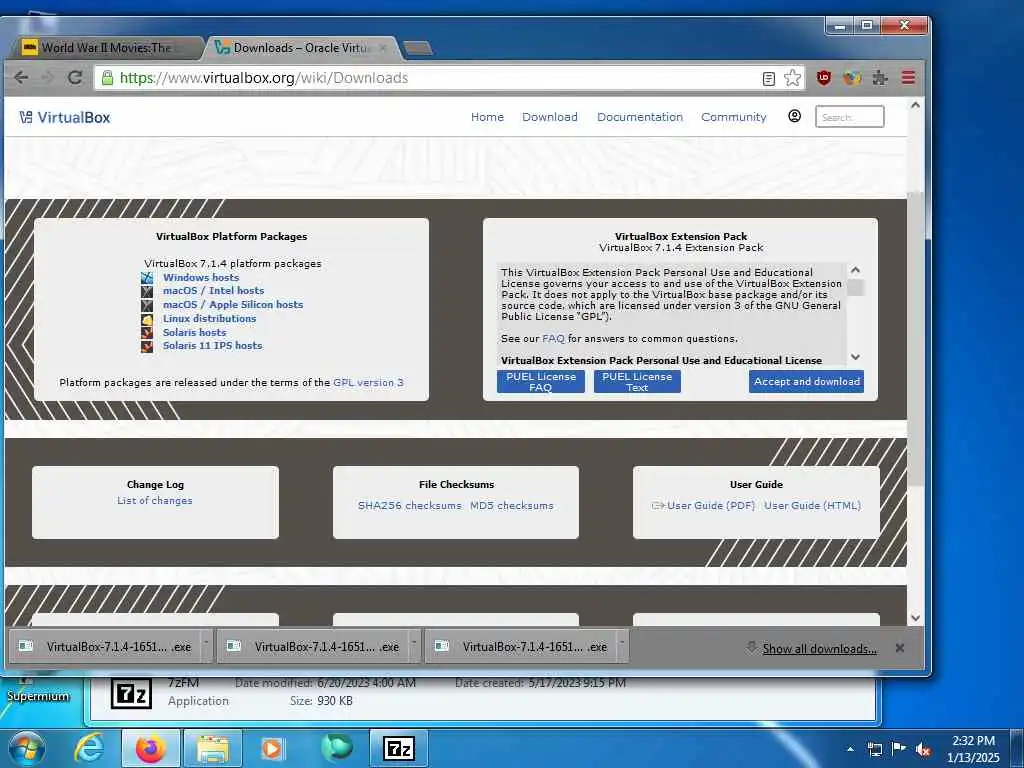
Task: Open the extensions puzzle piece icon
Action: (x=880, y=78)
